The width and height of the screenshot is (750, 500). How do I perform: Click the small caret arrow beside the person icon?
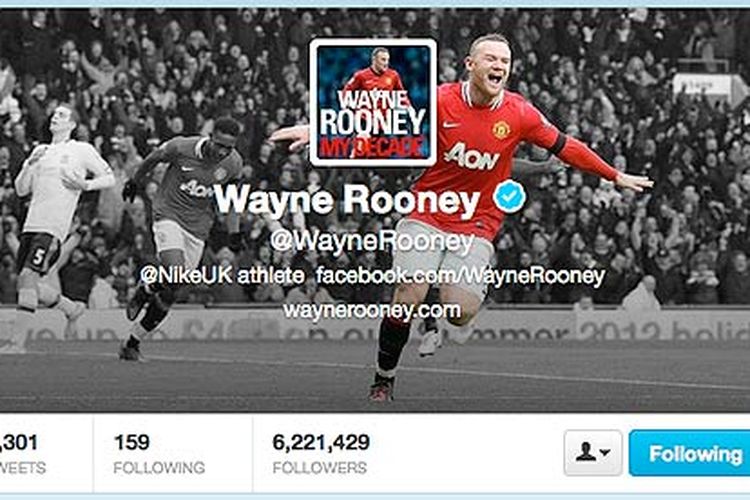[605, 452]
